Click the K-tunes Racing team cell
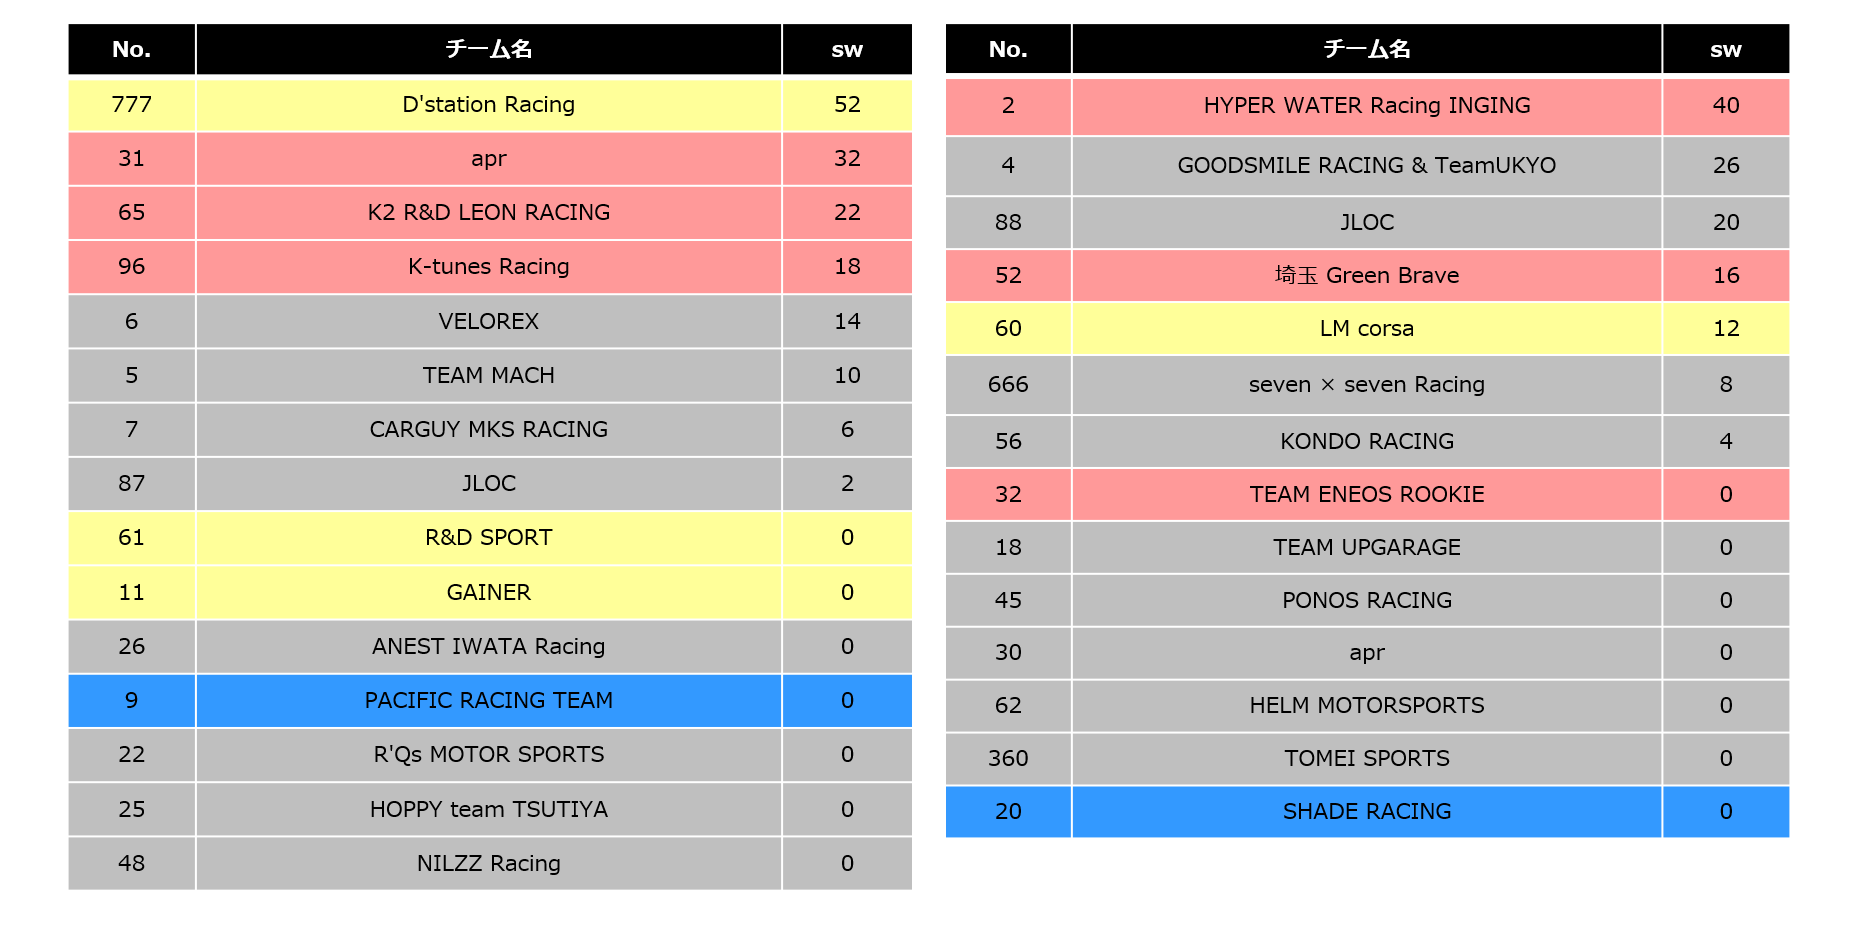Screen dimensions: 1858x927 click(x=488, y=267)
